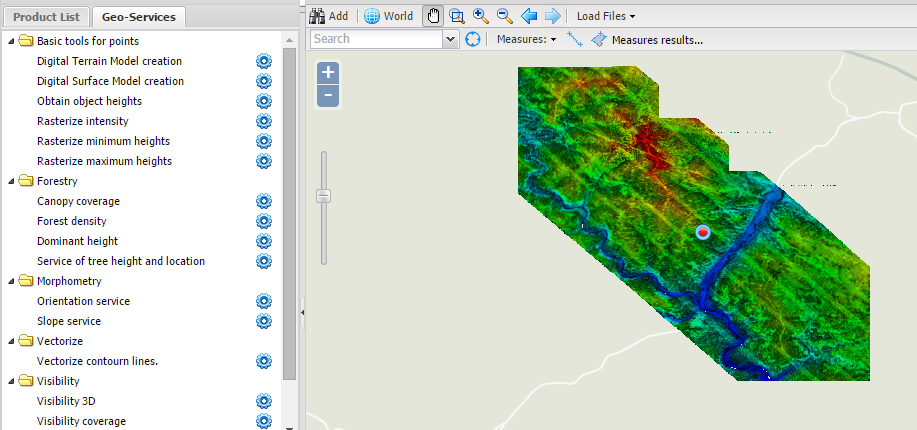This screenshot has height=430, width=917.
Task: Select Digital Terrain Model creation service
Action: (109, 61)
